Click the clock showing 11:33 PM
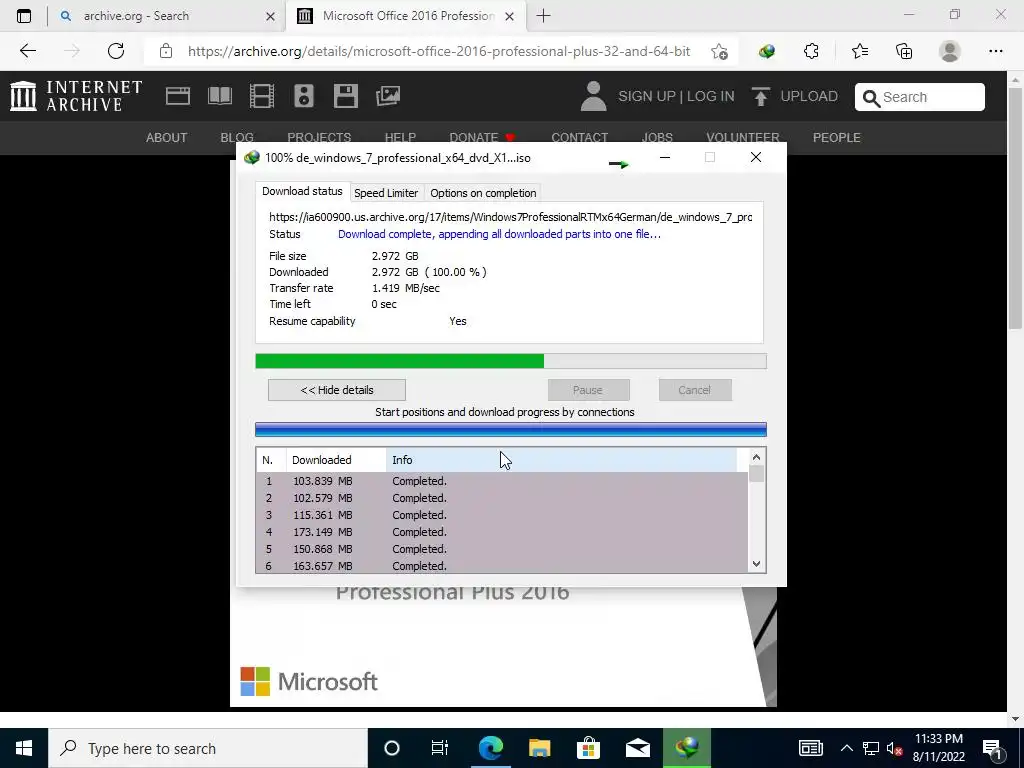The height and width of the screenshot is (768, 1024). point(938,739)
